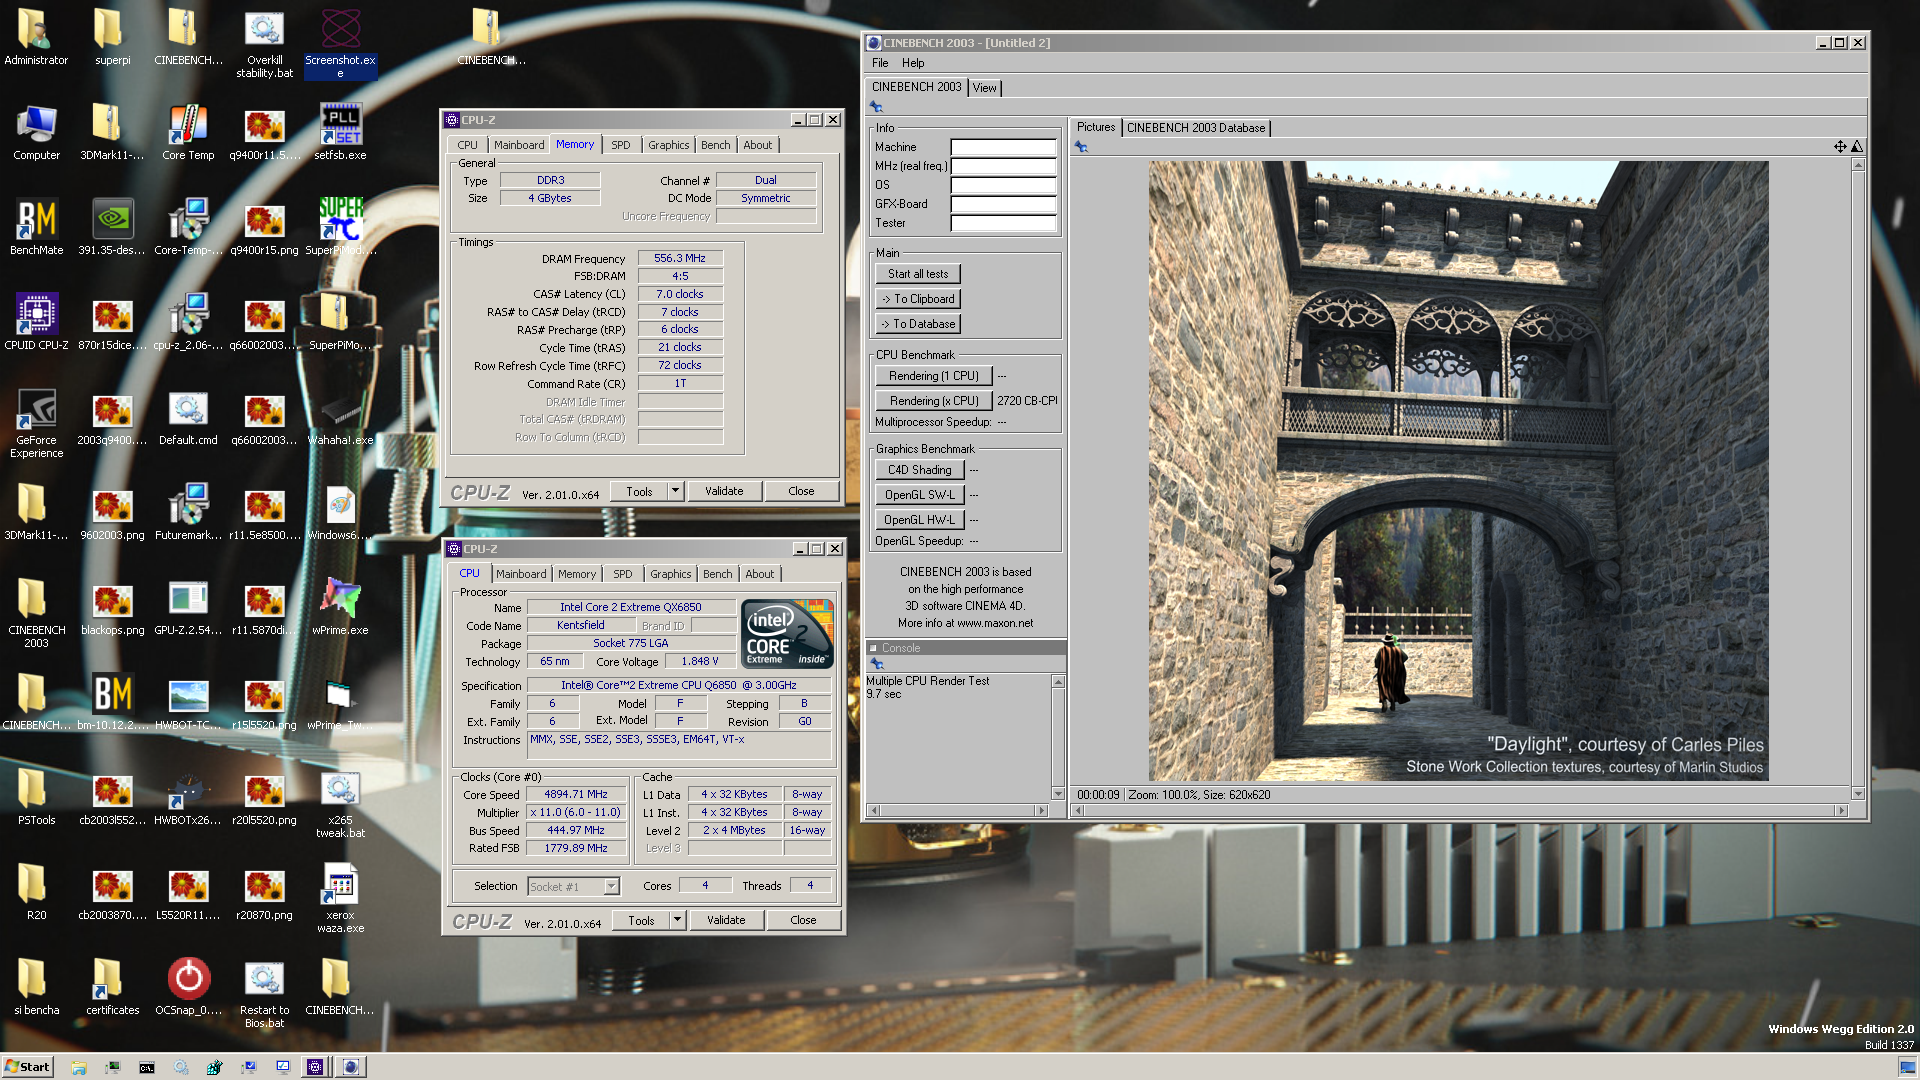Screen dimensions: 1920x1080
Task: Select the Computer desktop icon
Action: point(36,133)
